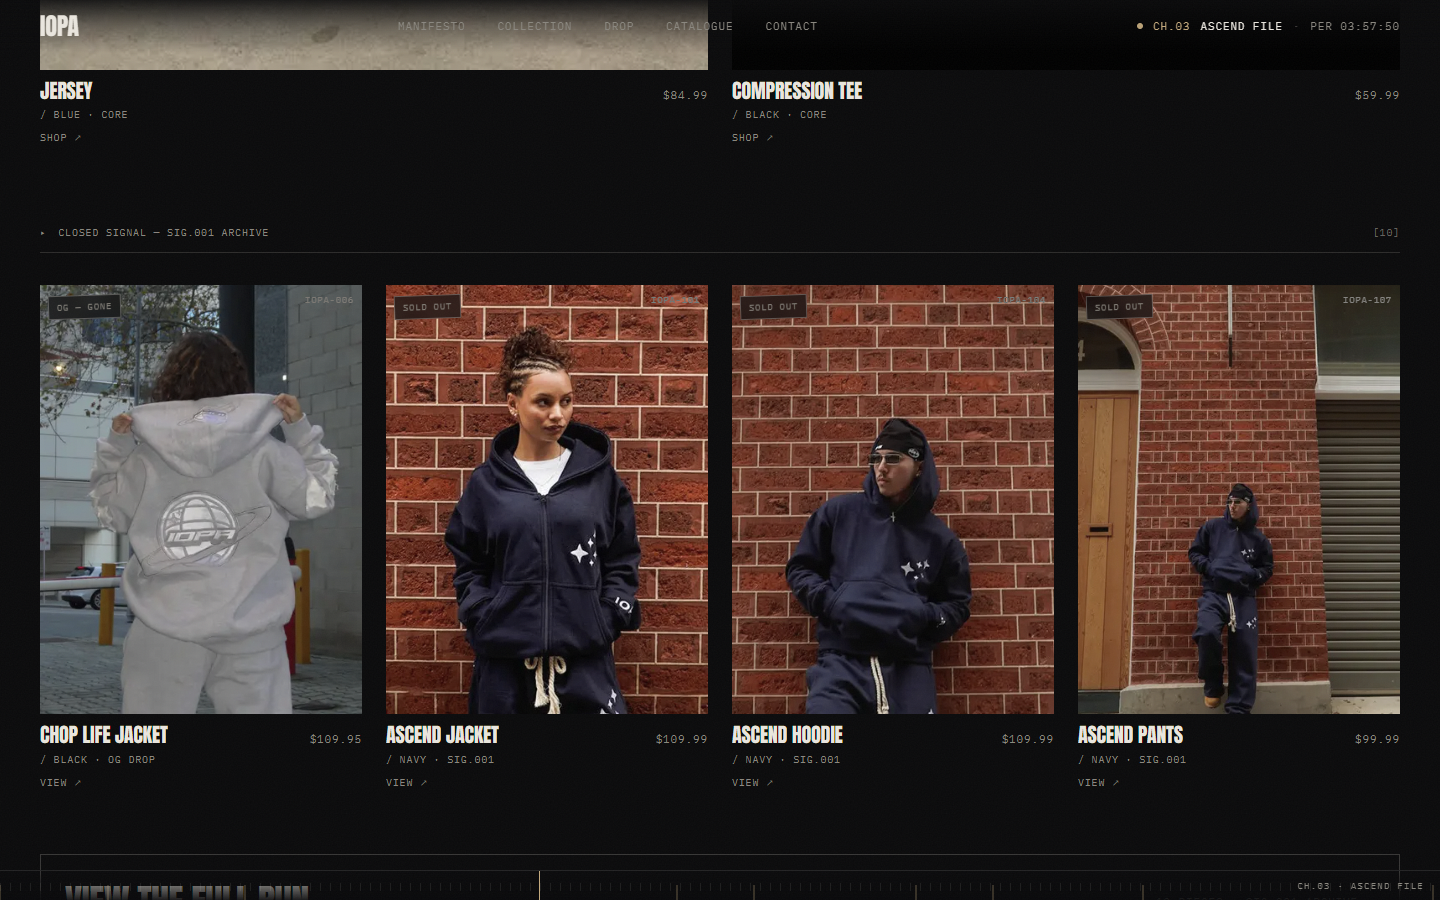Screen dimensions: 1440x900
Task: Click View link under Ascend Jacket
Action: click(406, 783)
